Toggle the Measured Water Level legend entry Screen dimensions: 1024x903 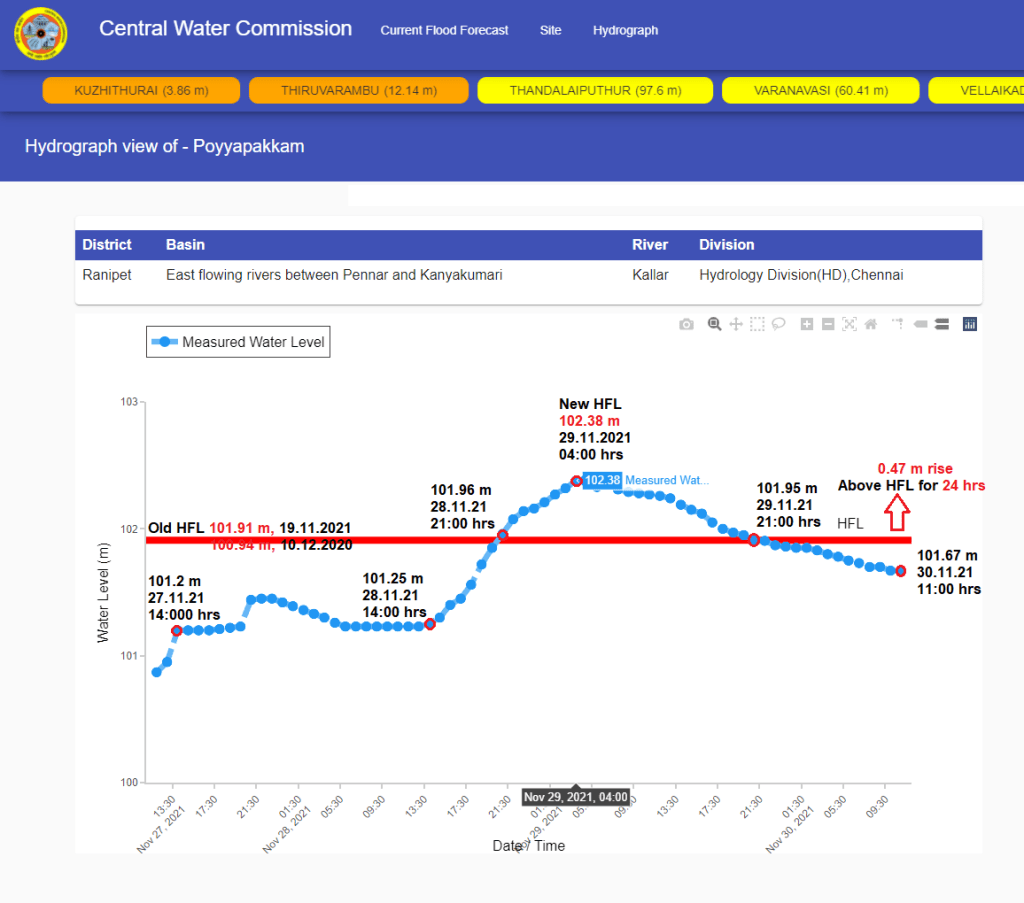coord(238,342)
